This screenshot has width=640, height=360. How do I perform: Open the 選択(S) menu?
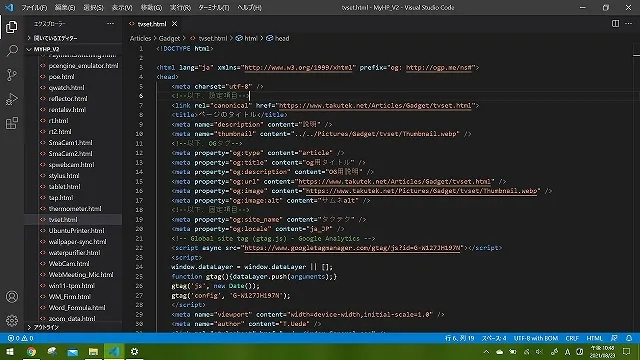(93, 8)
